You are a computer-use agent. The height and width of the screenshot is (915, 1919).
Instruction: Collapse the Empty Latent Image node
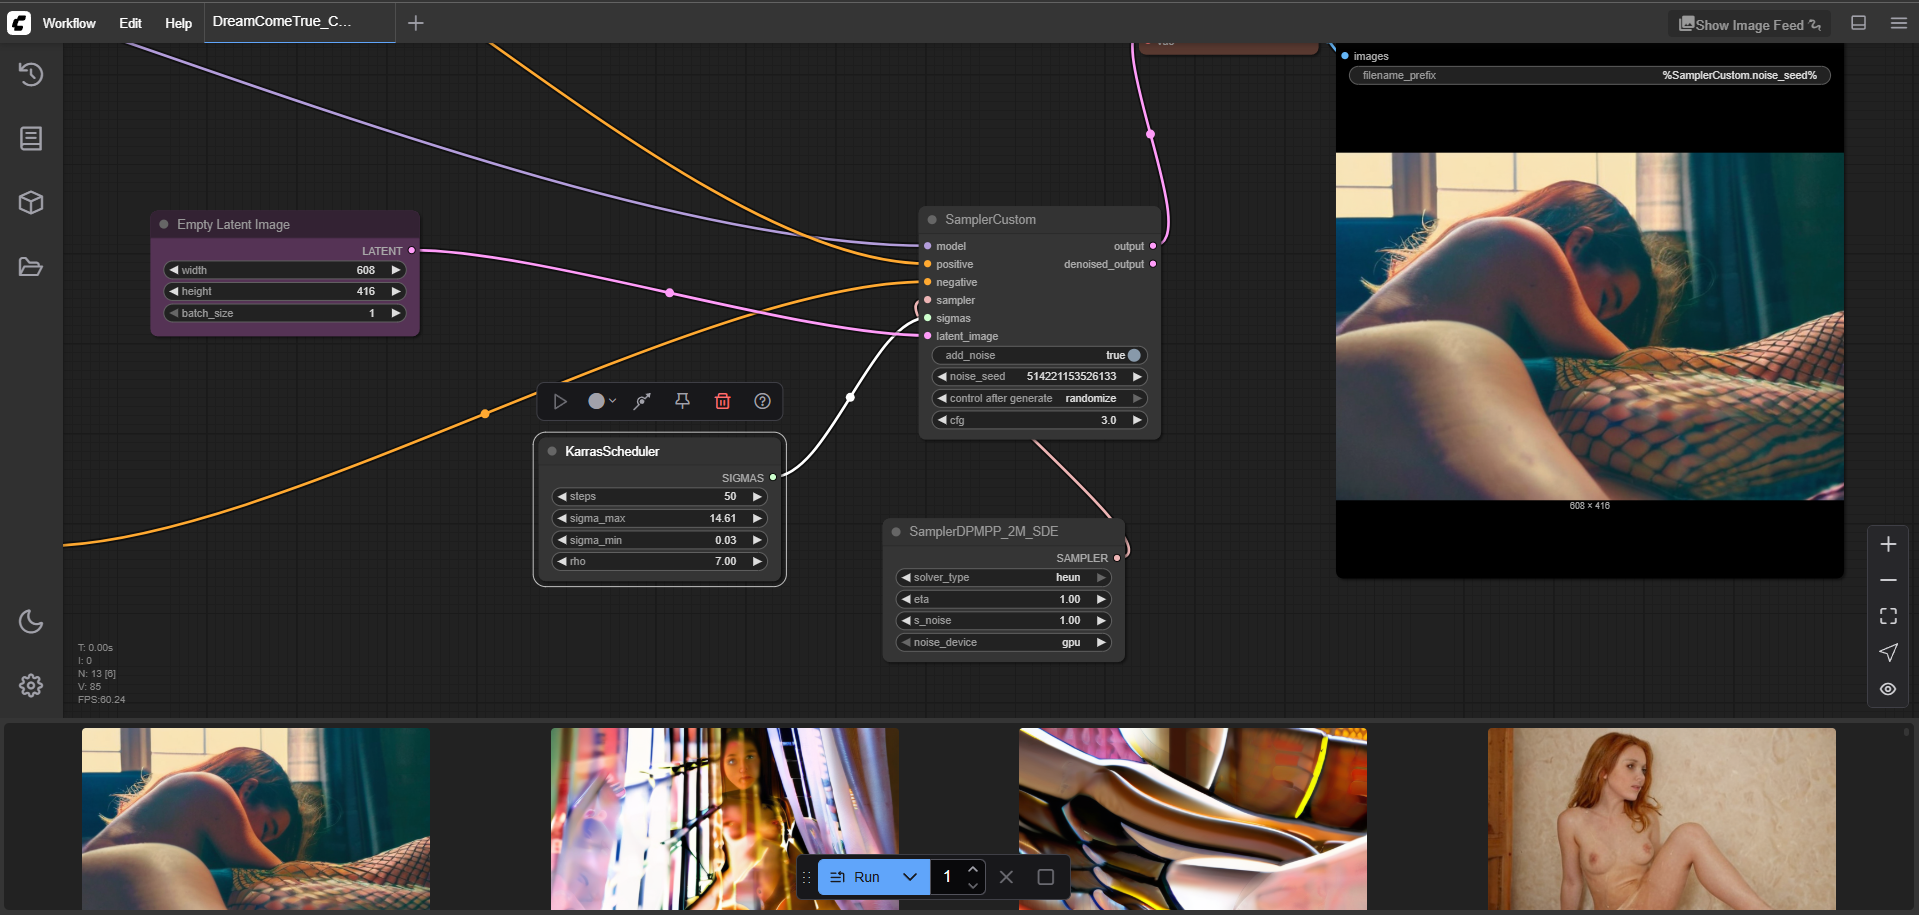pos(164,224)
